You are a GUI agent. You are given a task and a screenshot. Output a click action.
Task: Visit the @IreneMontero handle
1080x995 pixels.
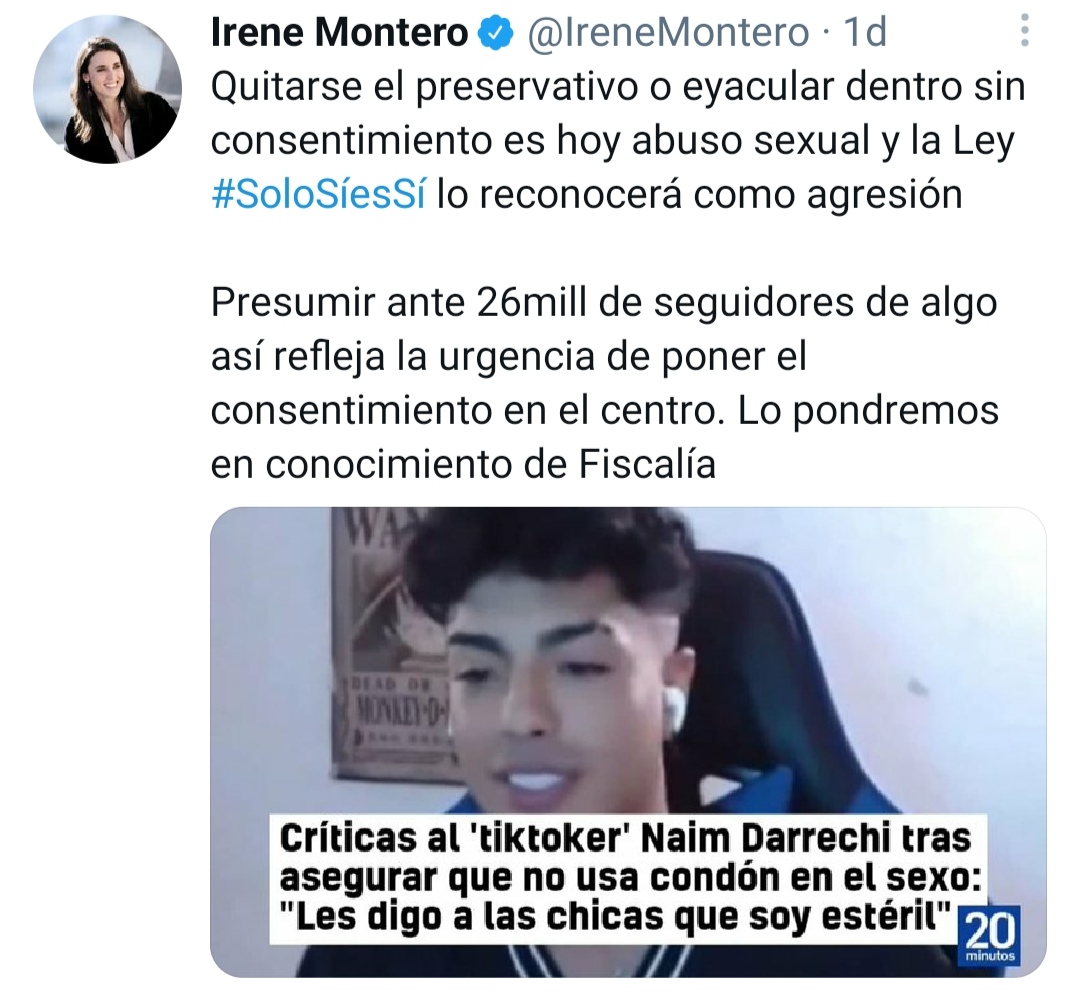click(x=667, y=32)
